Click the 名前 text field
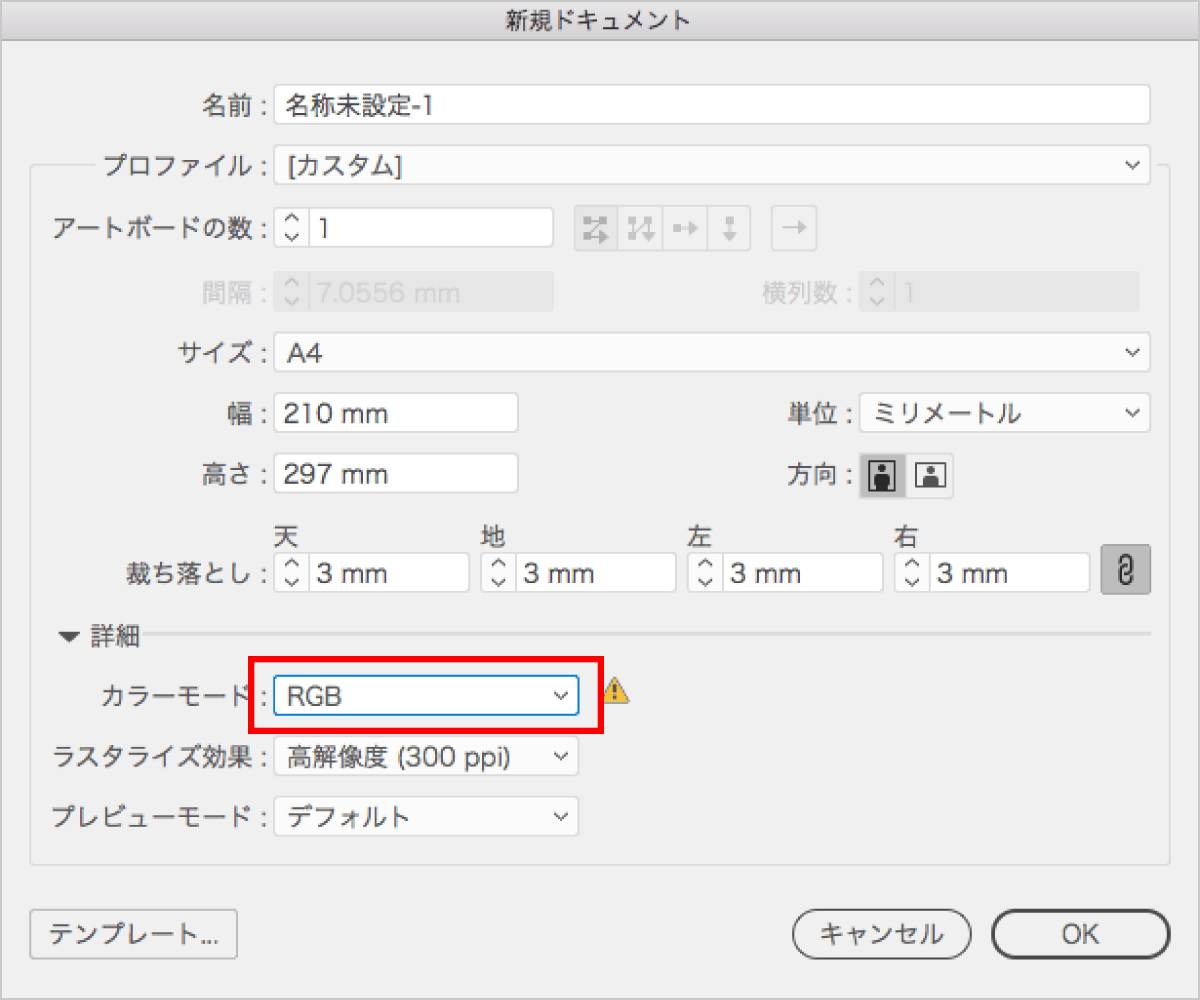The height and width of the screenshot is (1000, 1200). (x=711, y=105)
